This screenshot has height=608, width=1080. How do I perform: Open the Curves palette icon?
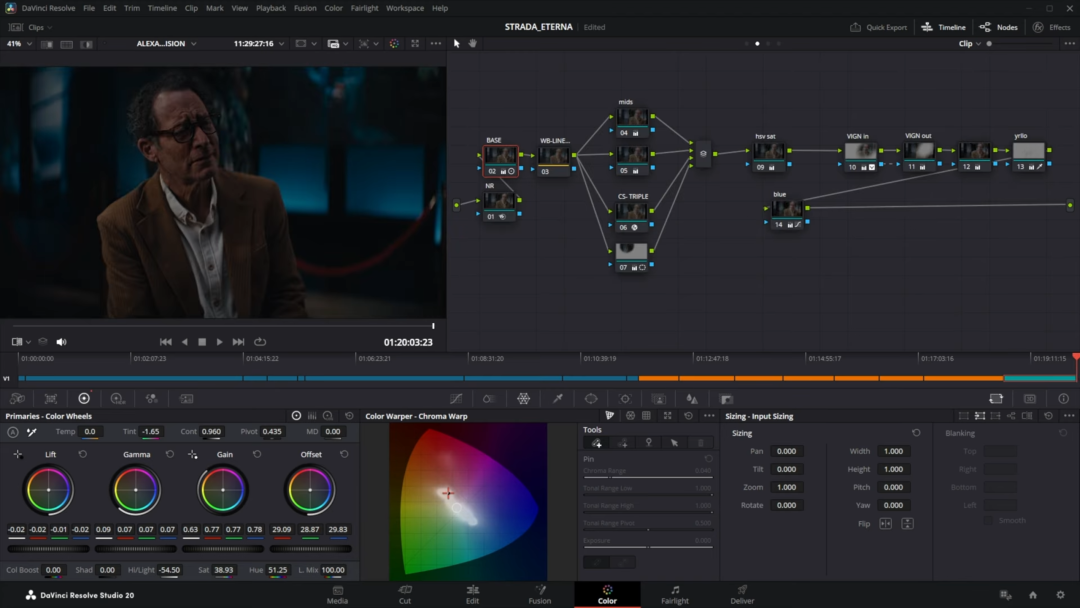[x=456, y=398]
